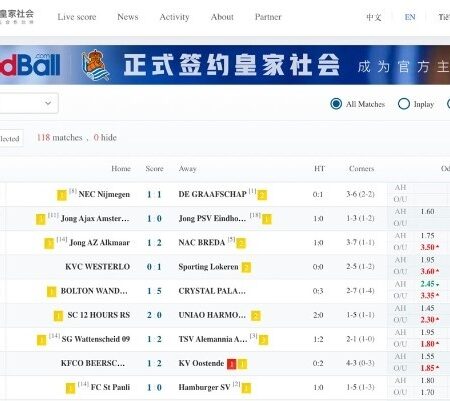Open the Real Sociedad sponsorship banner
Image resolution: width=450 pixels, height=401 pixels.
225,65
